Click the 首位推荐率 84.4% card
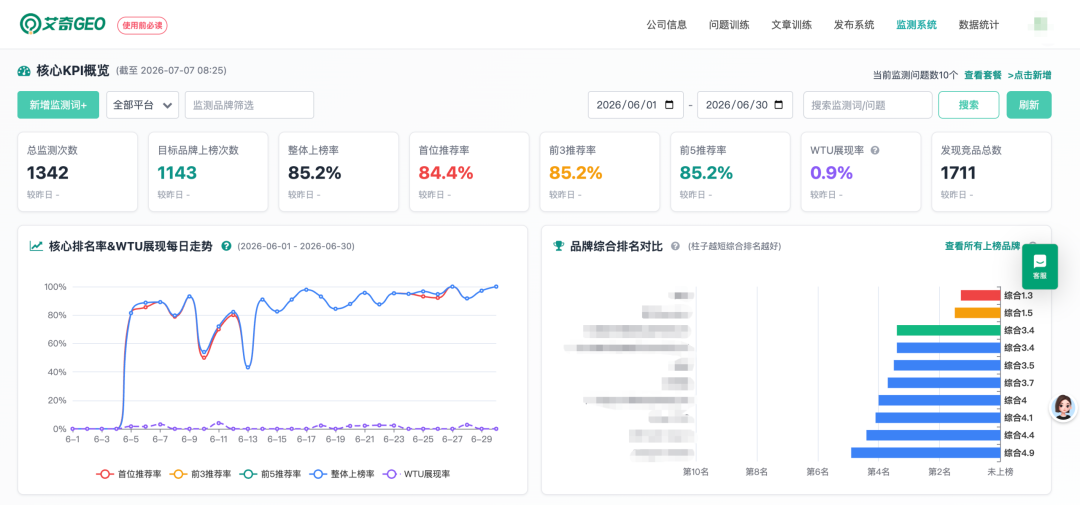Screen dimensions: 1080x505 469,172
